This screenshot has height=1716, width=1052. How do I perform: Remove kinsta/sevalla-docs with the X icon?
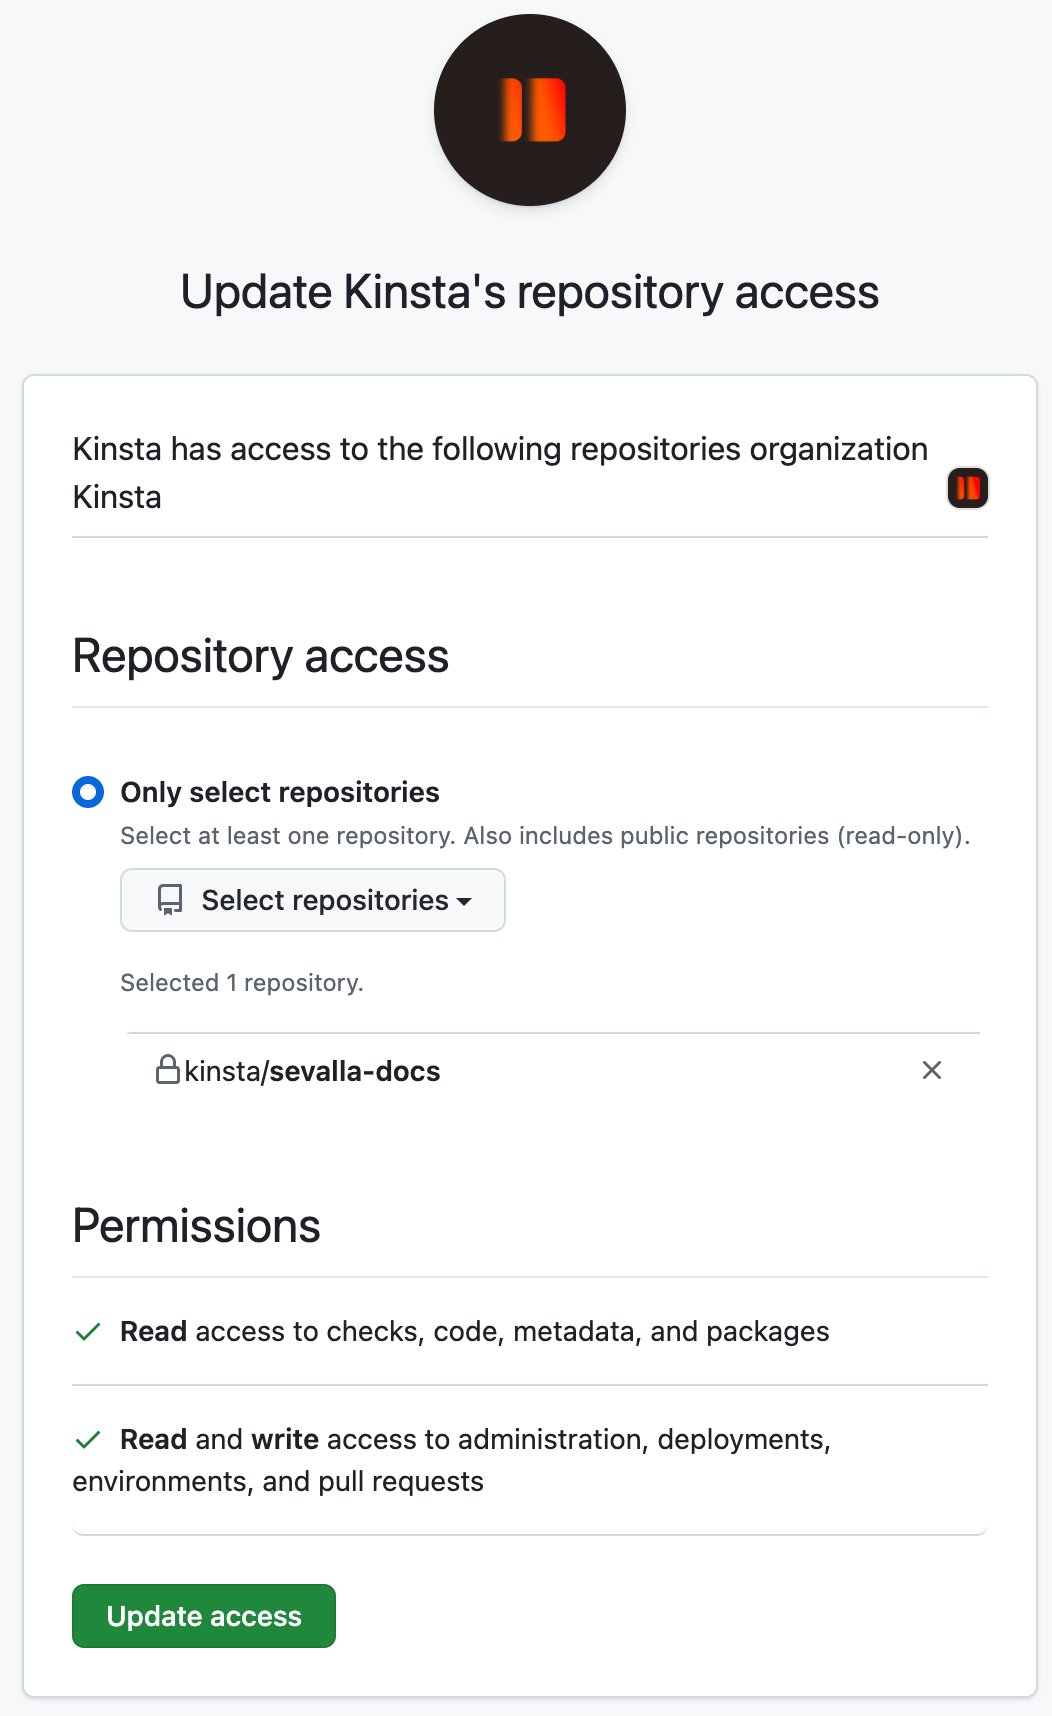tap(931, 1070)
